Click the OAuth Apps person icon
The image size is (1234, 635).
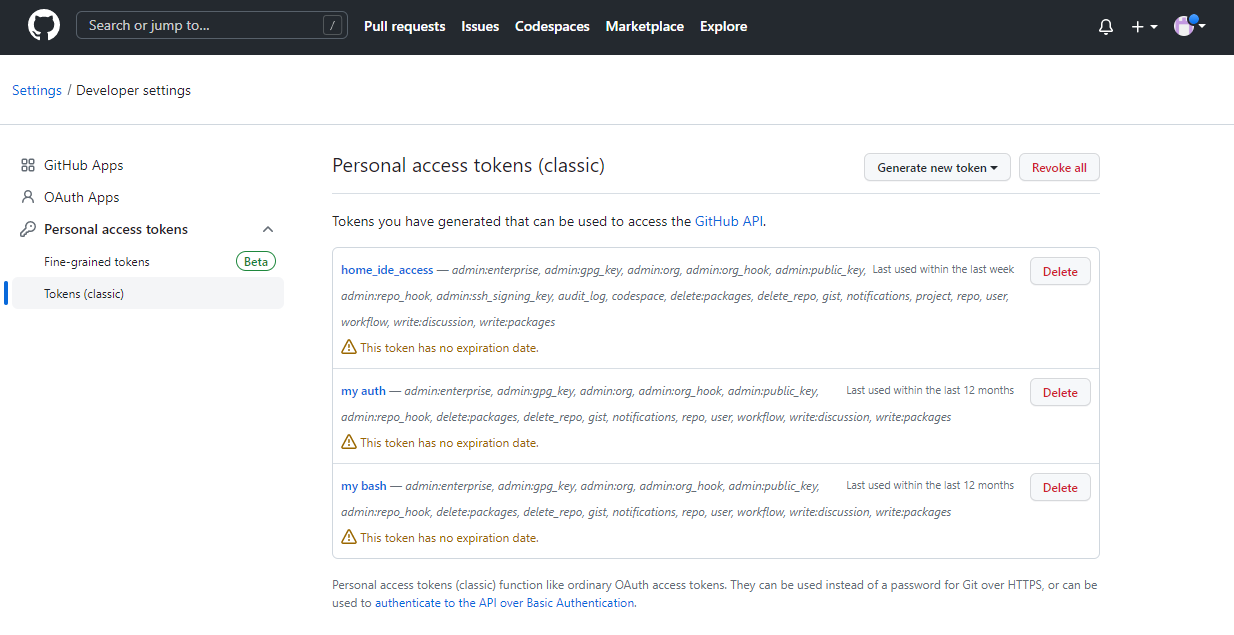(x=28, y=197)
